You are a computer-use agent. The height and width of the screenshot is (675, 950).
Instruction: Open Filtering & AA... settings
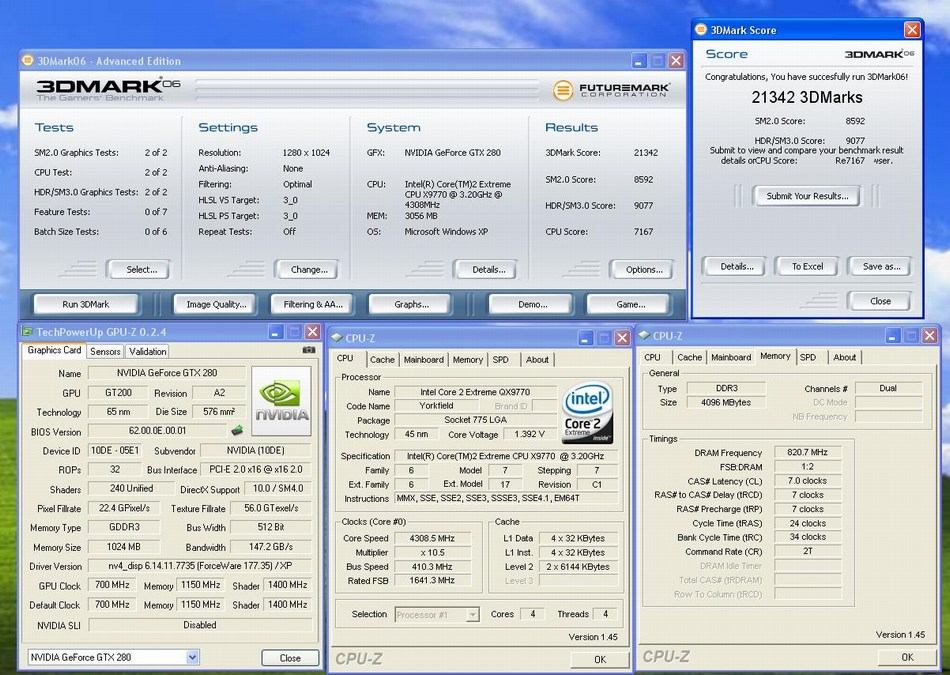click(313, 304)
